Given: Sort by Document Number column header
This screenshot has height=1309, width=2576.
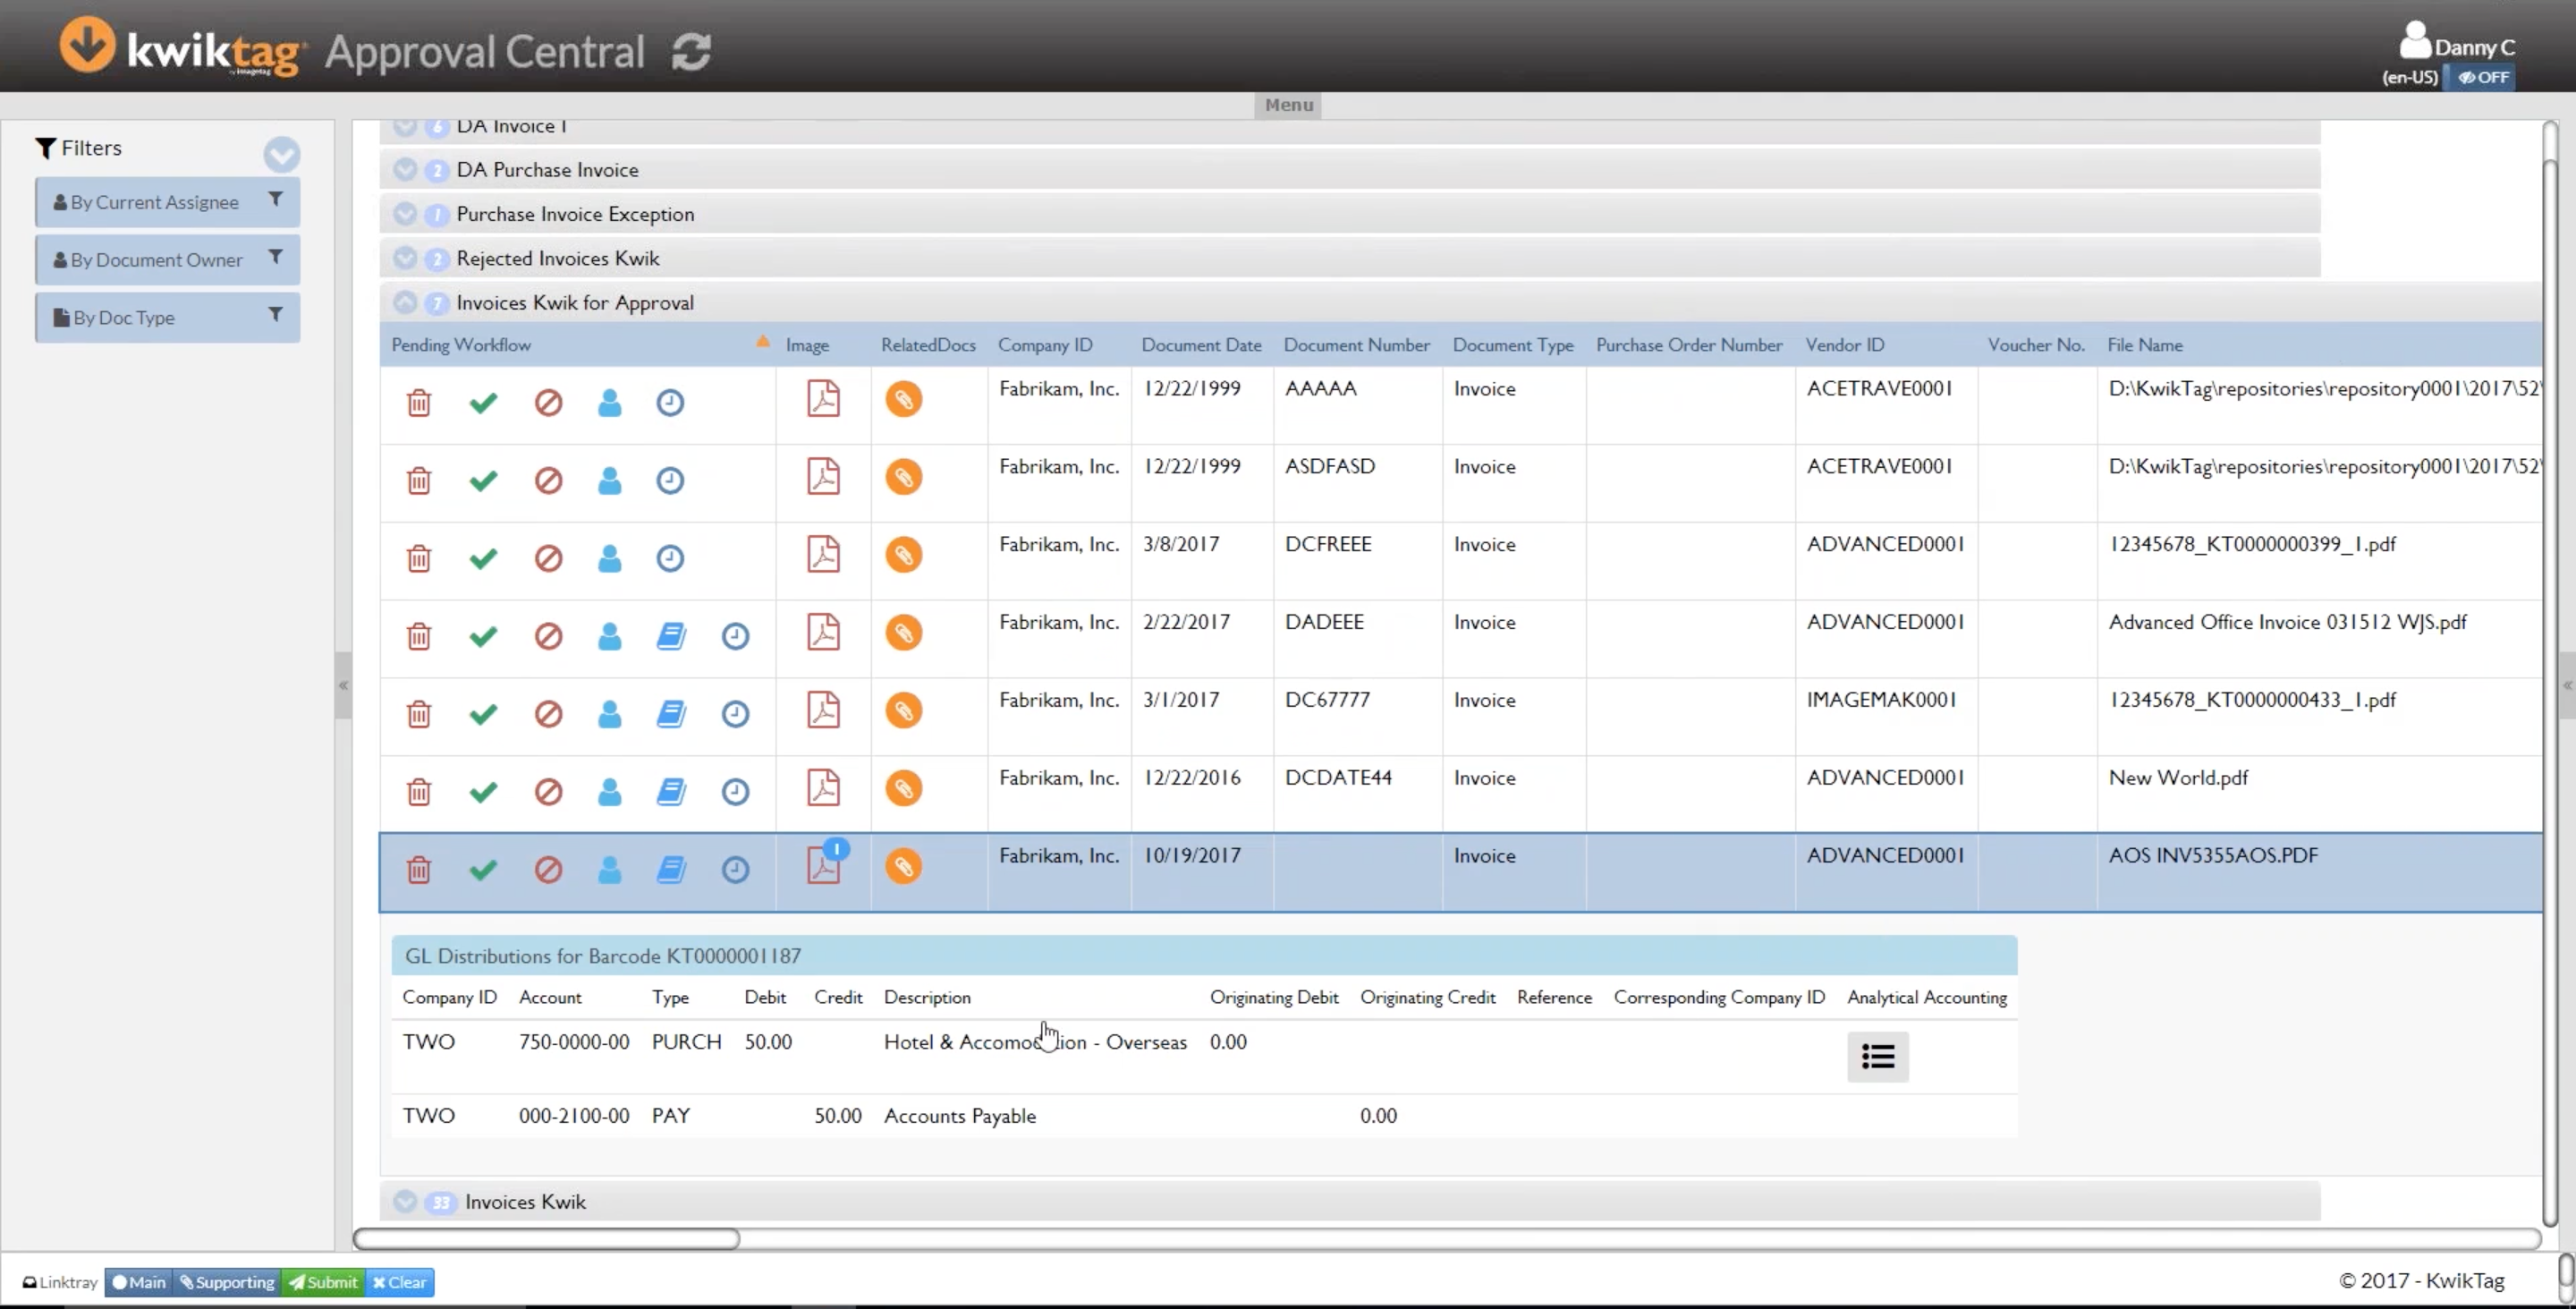Looking at the screenshot, I should [x=1356, y=345].
